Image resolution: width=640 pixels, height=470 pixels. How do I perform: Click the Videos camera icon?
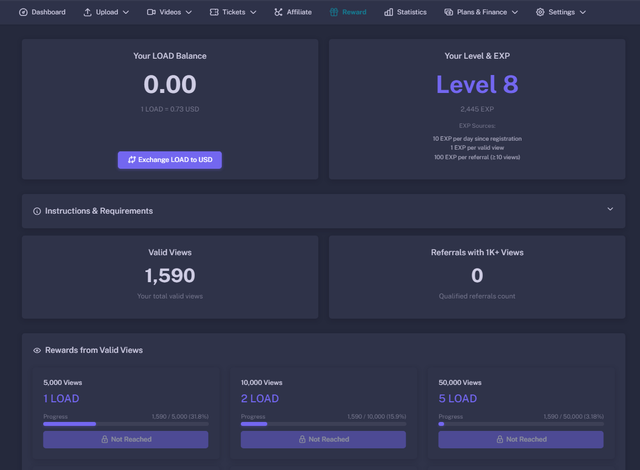point(151,12)
